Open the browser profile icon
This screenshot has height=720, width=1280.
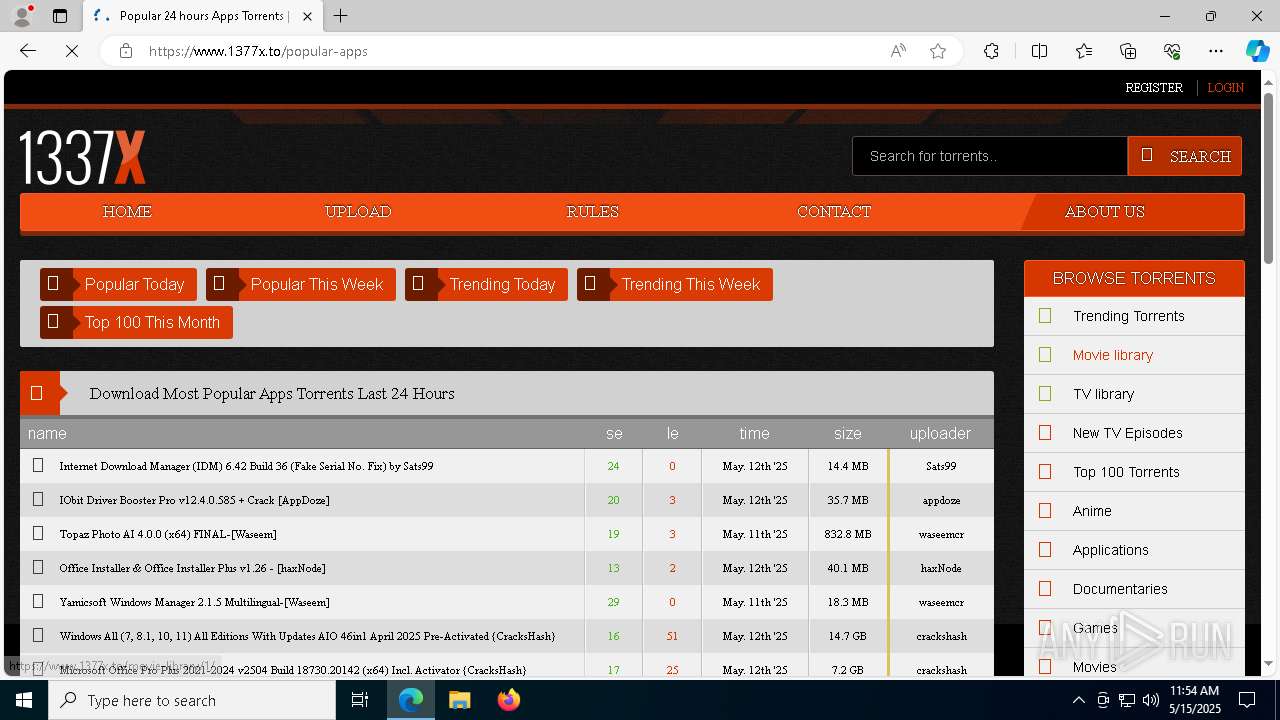22,16
